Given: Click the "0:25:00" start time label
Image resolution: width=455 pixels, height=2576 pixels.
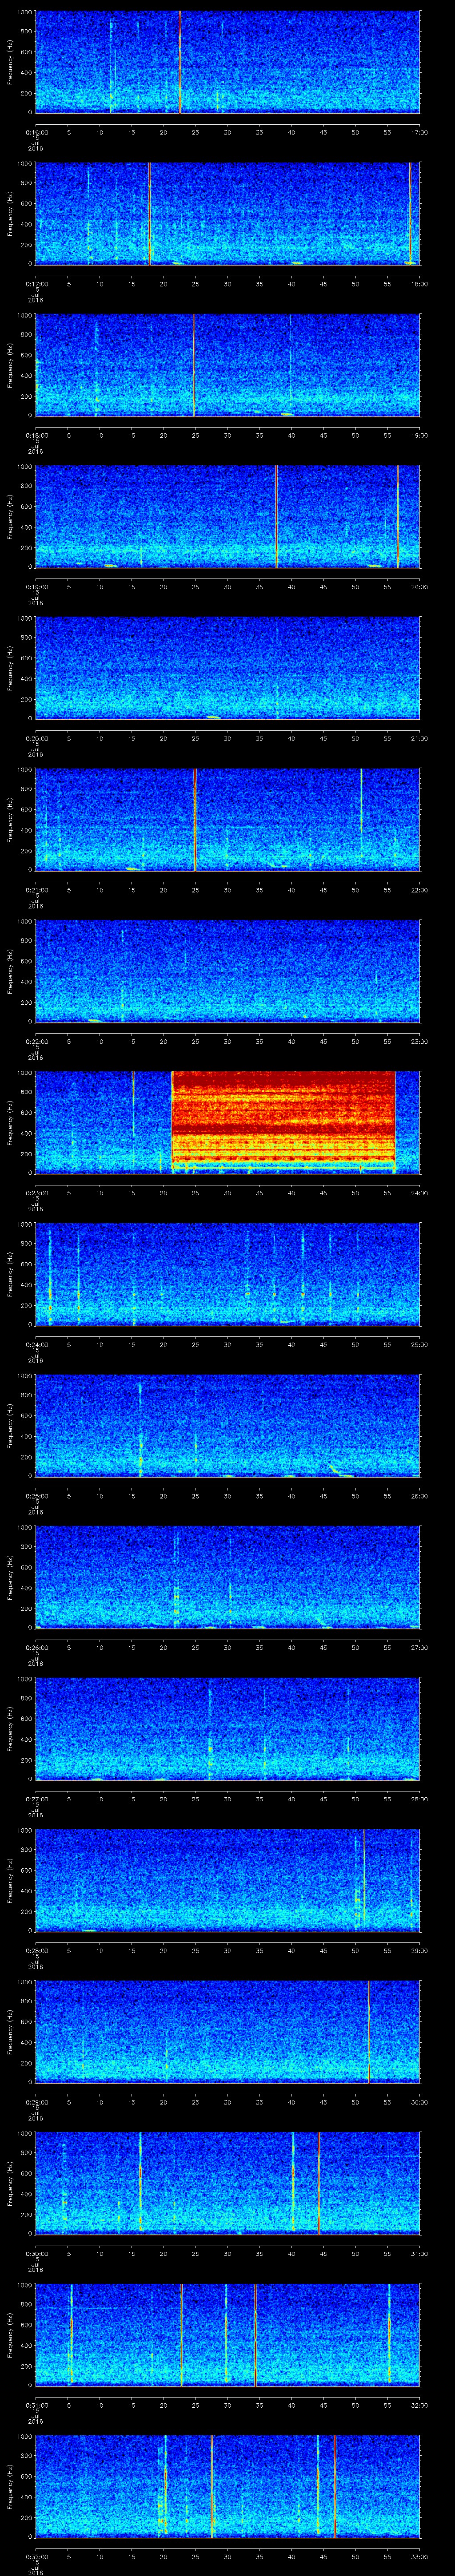Looking at the screenshot, I should click(x=36, y=1496).
